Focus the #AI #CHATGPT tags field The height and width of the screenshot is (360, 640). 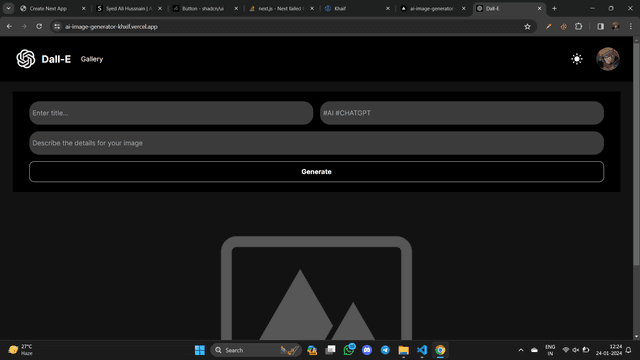462,113
